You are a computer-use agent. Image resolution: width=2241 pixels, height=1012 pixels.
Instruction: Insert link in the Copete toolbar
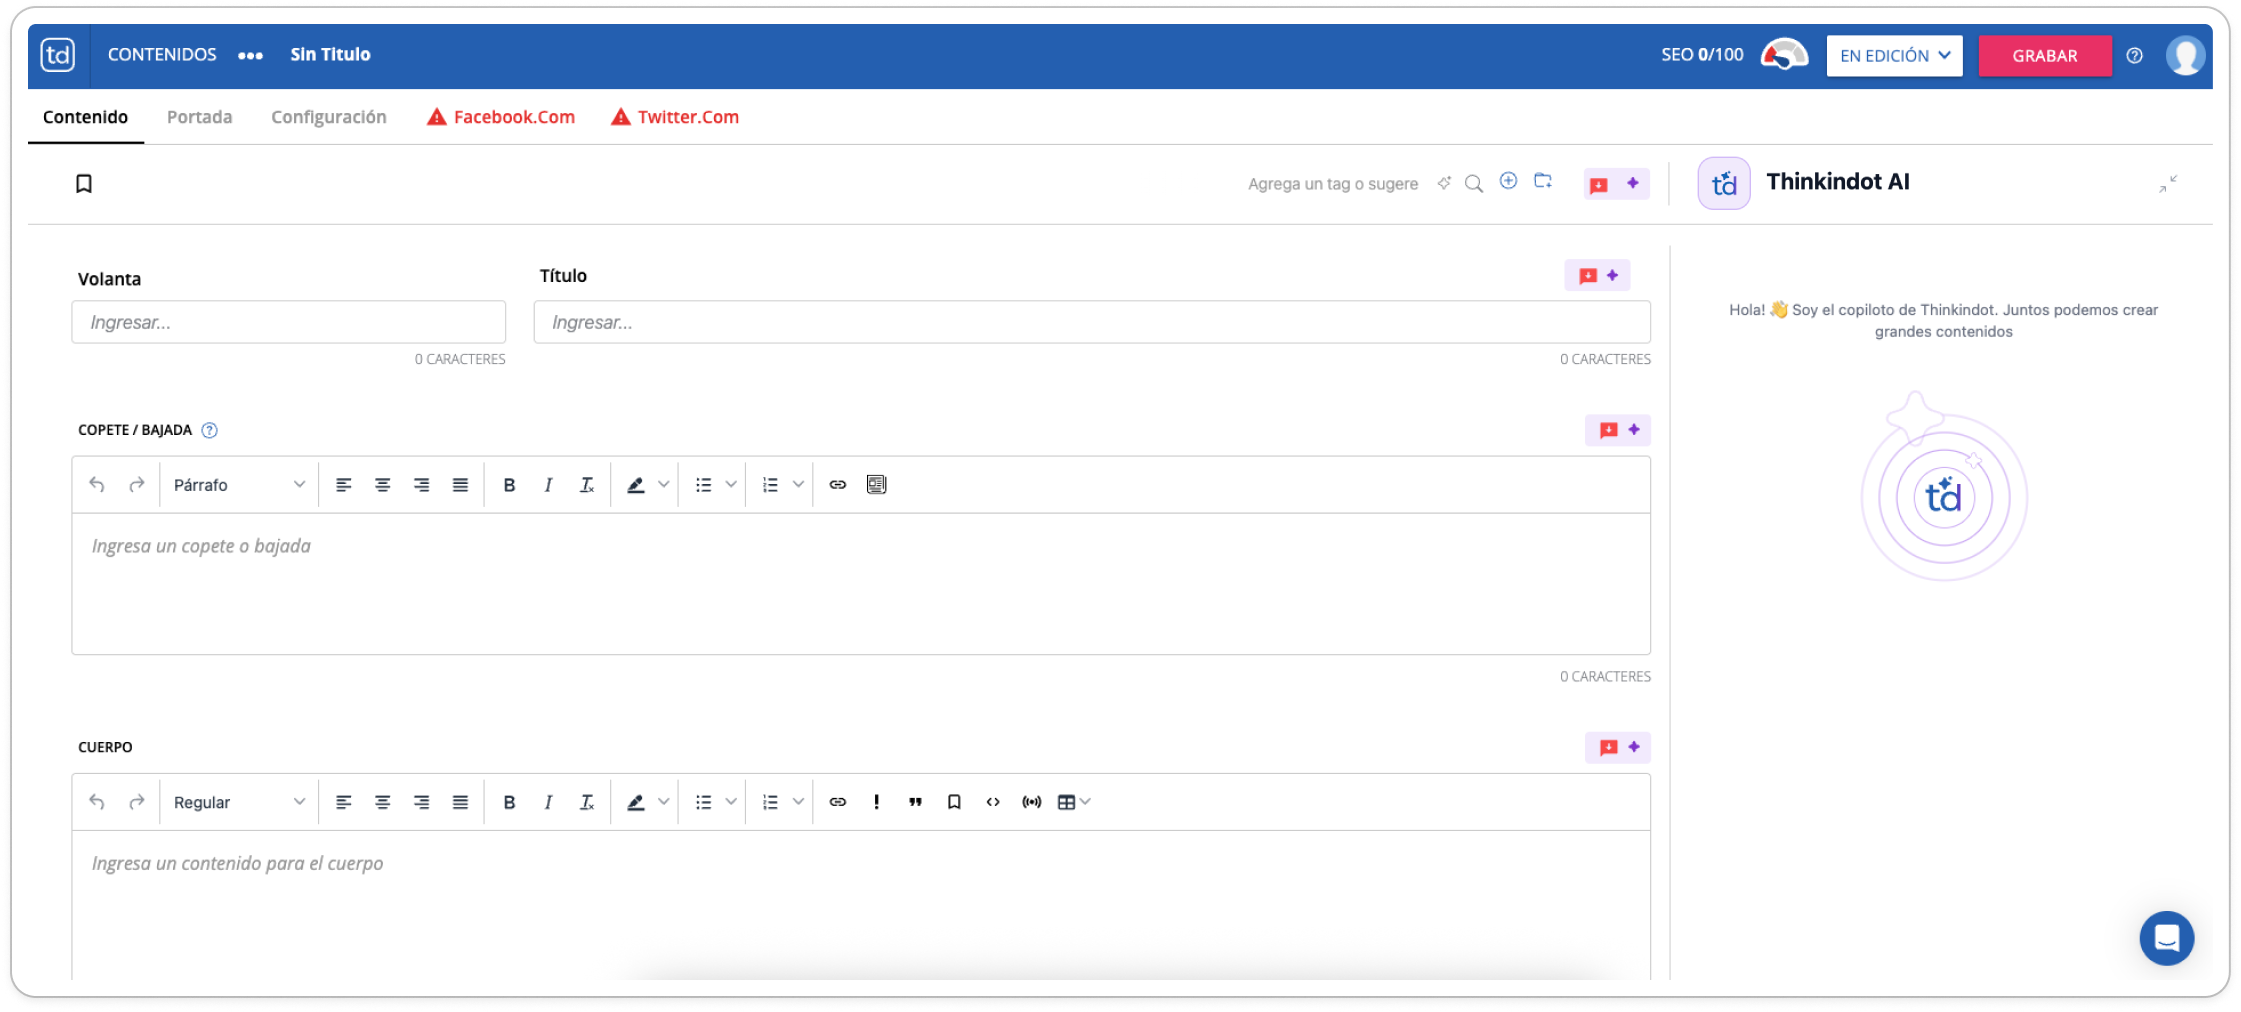coord(838,485)
